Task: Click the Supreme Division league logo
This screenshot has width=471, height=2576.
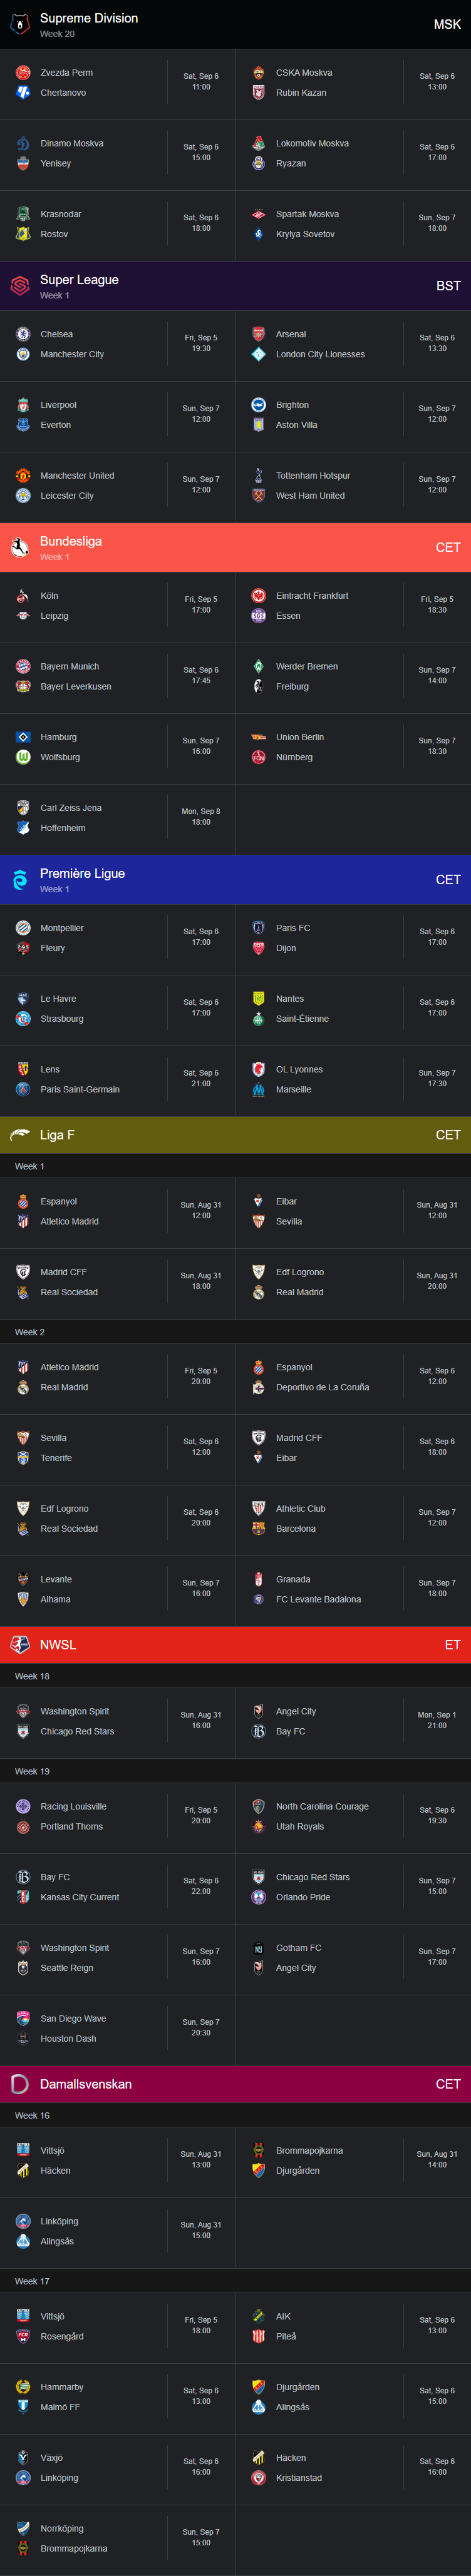Action: [x=20, y=25]
